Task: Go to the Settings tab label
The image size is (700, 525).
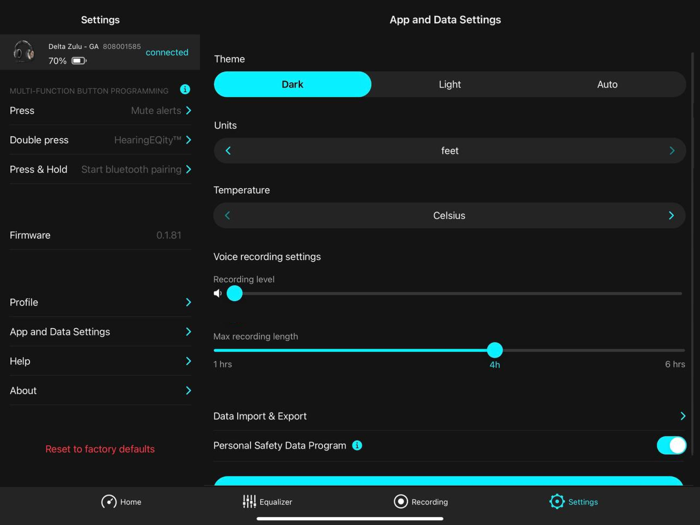Action: [583, 502]
